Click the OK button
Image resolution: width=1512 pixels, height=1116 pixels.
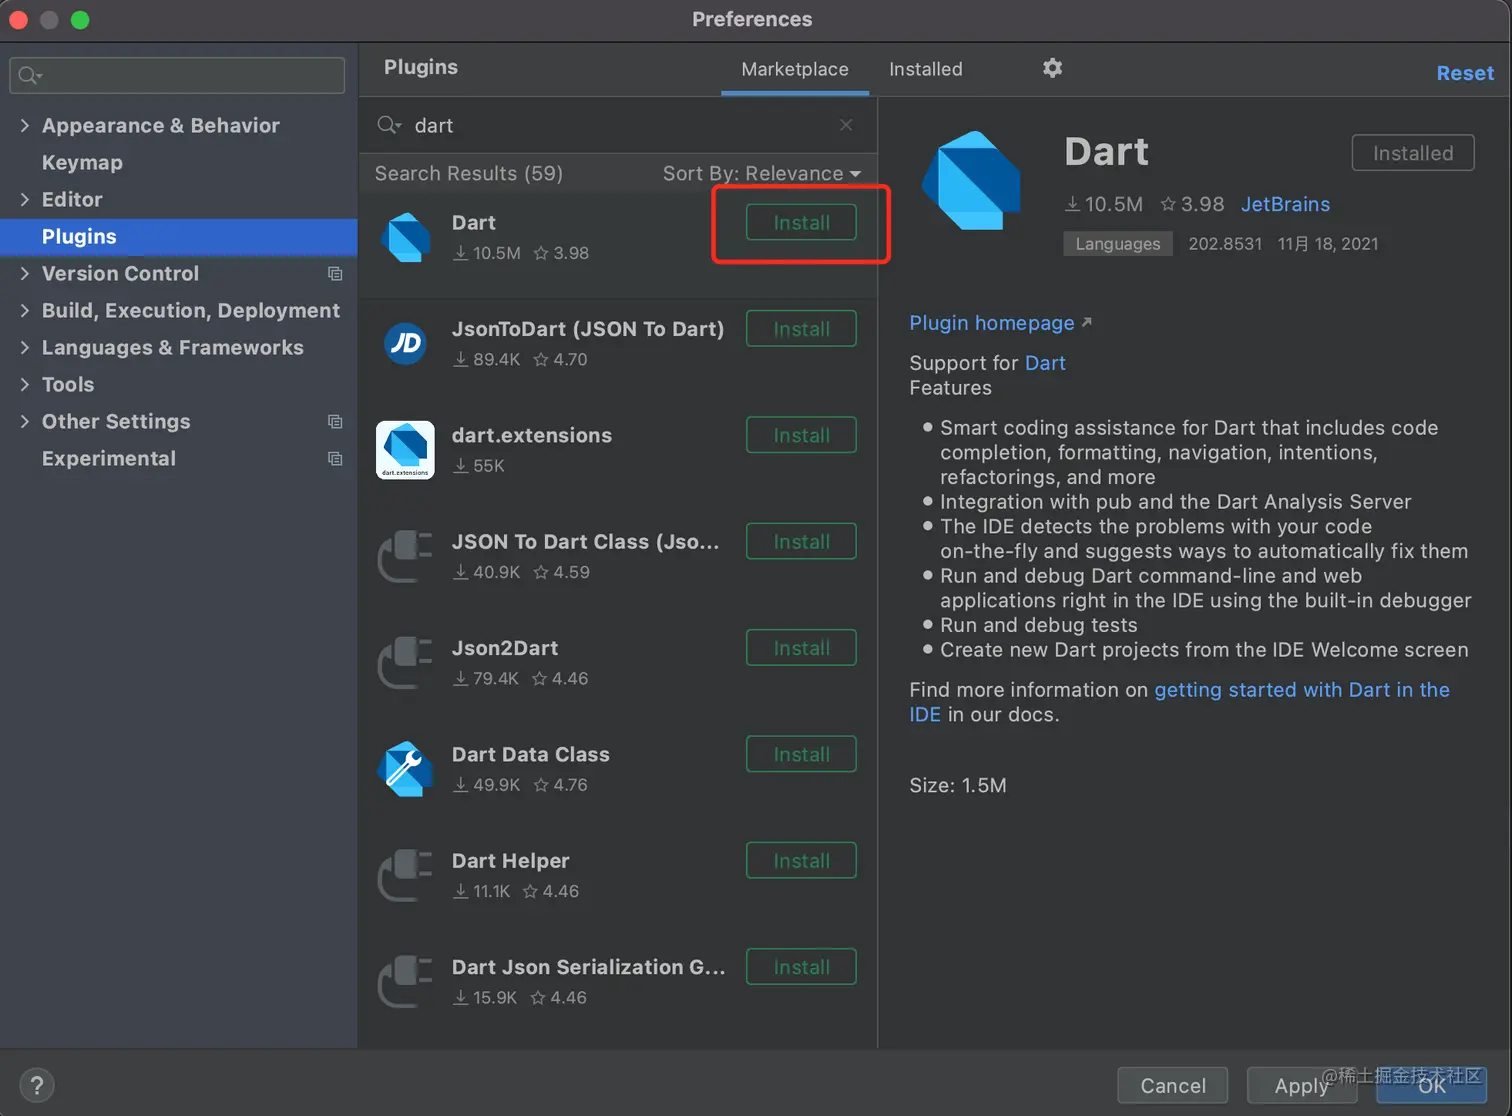click(1431, 1085)
